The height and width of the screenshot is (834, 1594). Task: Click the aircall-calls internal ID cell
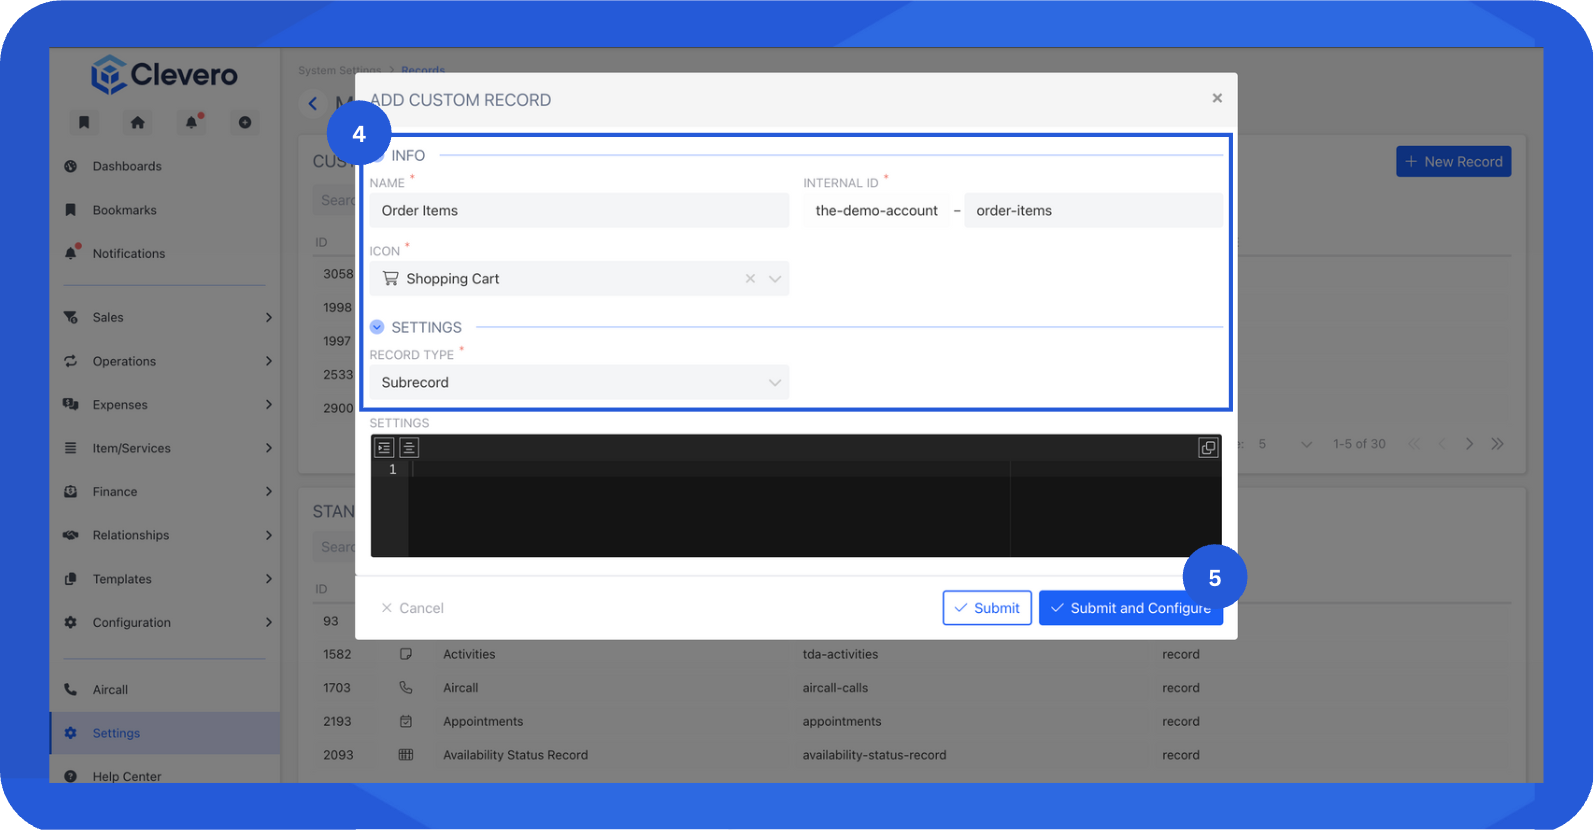pos(835,688)
